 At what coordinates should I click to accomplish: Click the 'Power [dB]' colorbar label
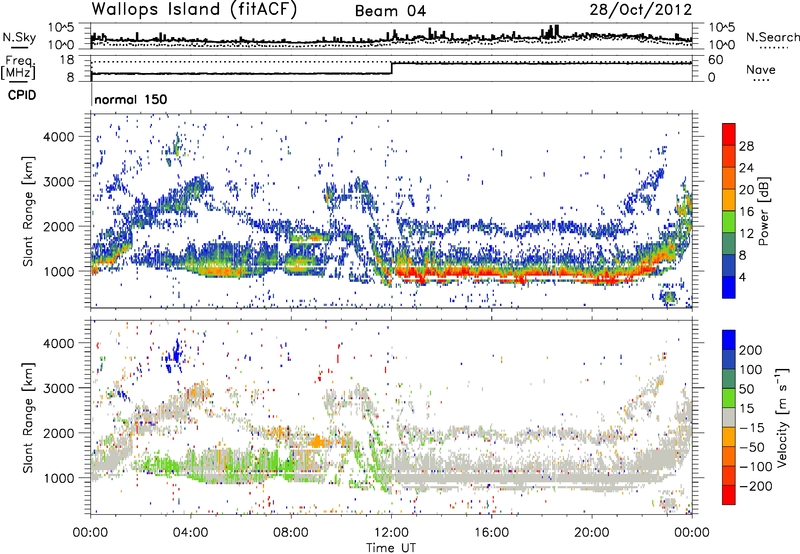tap(764, 211)
